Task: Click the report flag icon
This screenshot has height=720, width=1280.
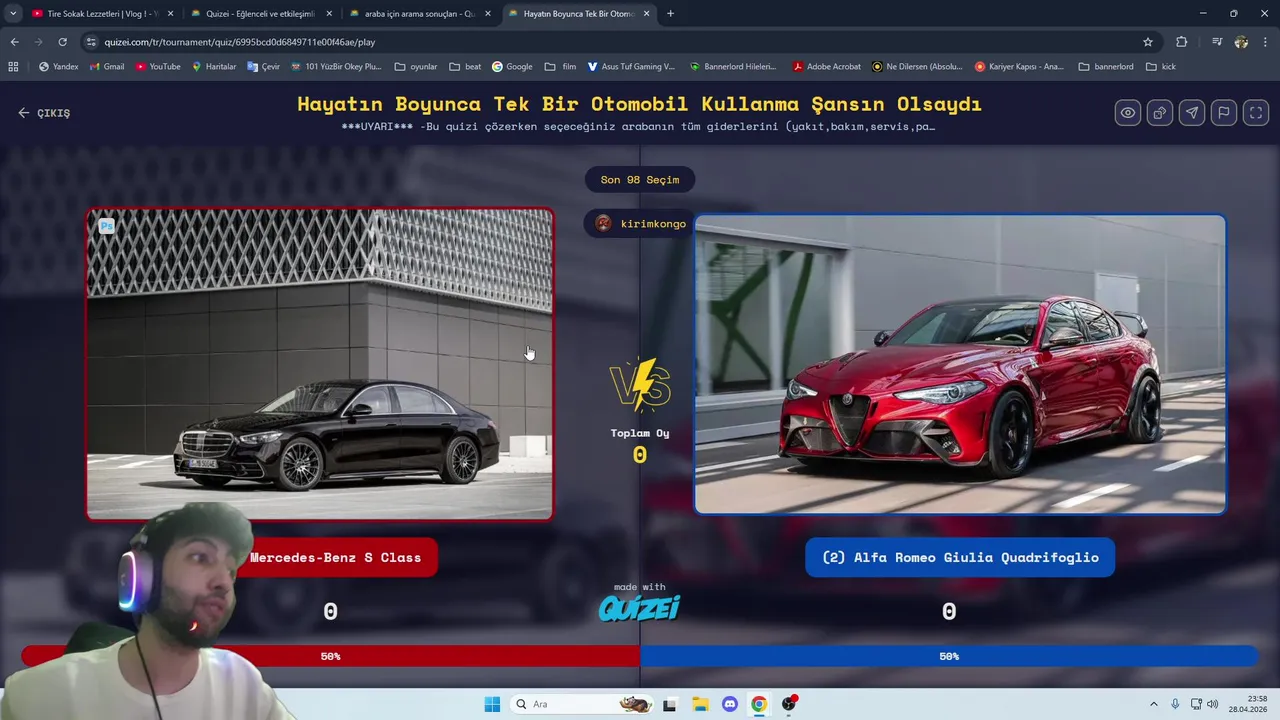Action: [1224, 113]
